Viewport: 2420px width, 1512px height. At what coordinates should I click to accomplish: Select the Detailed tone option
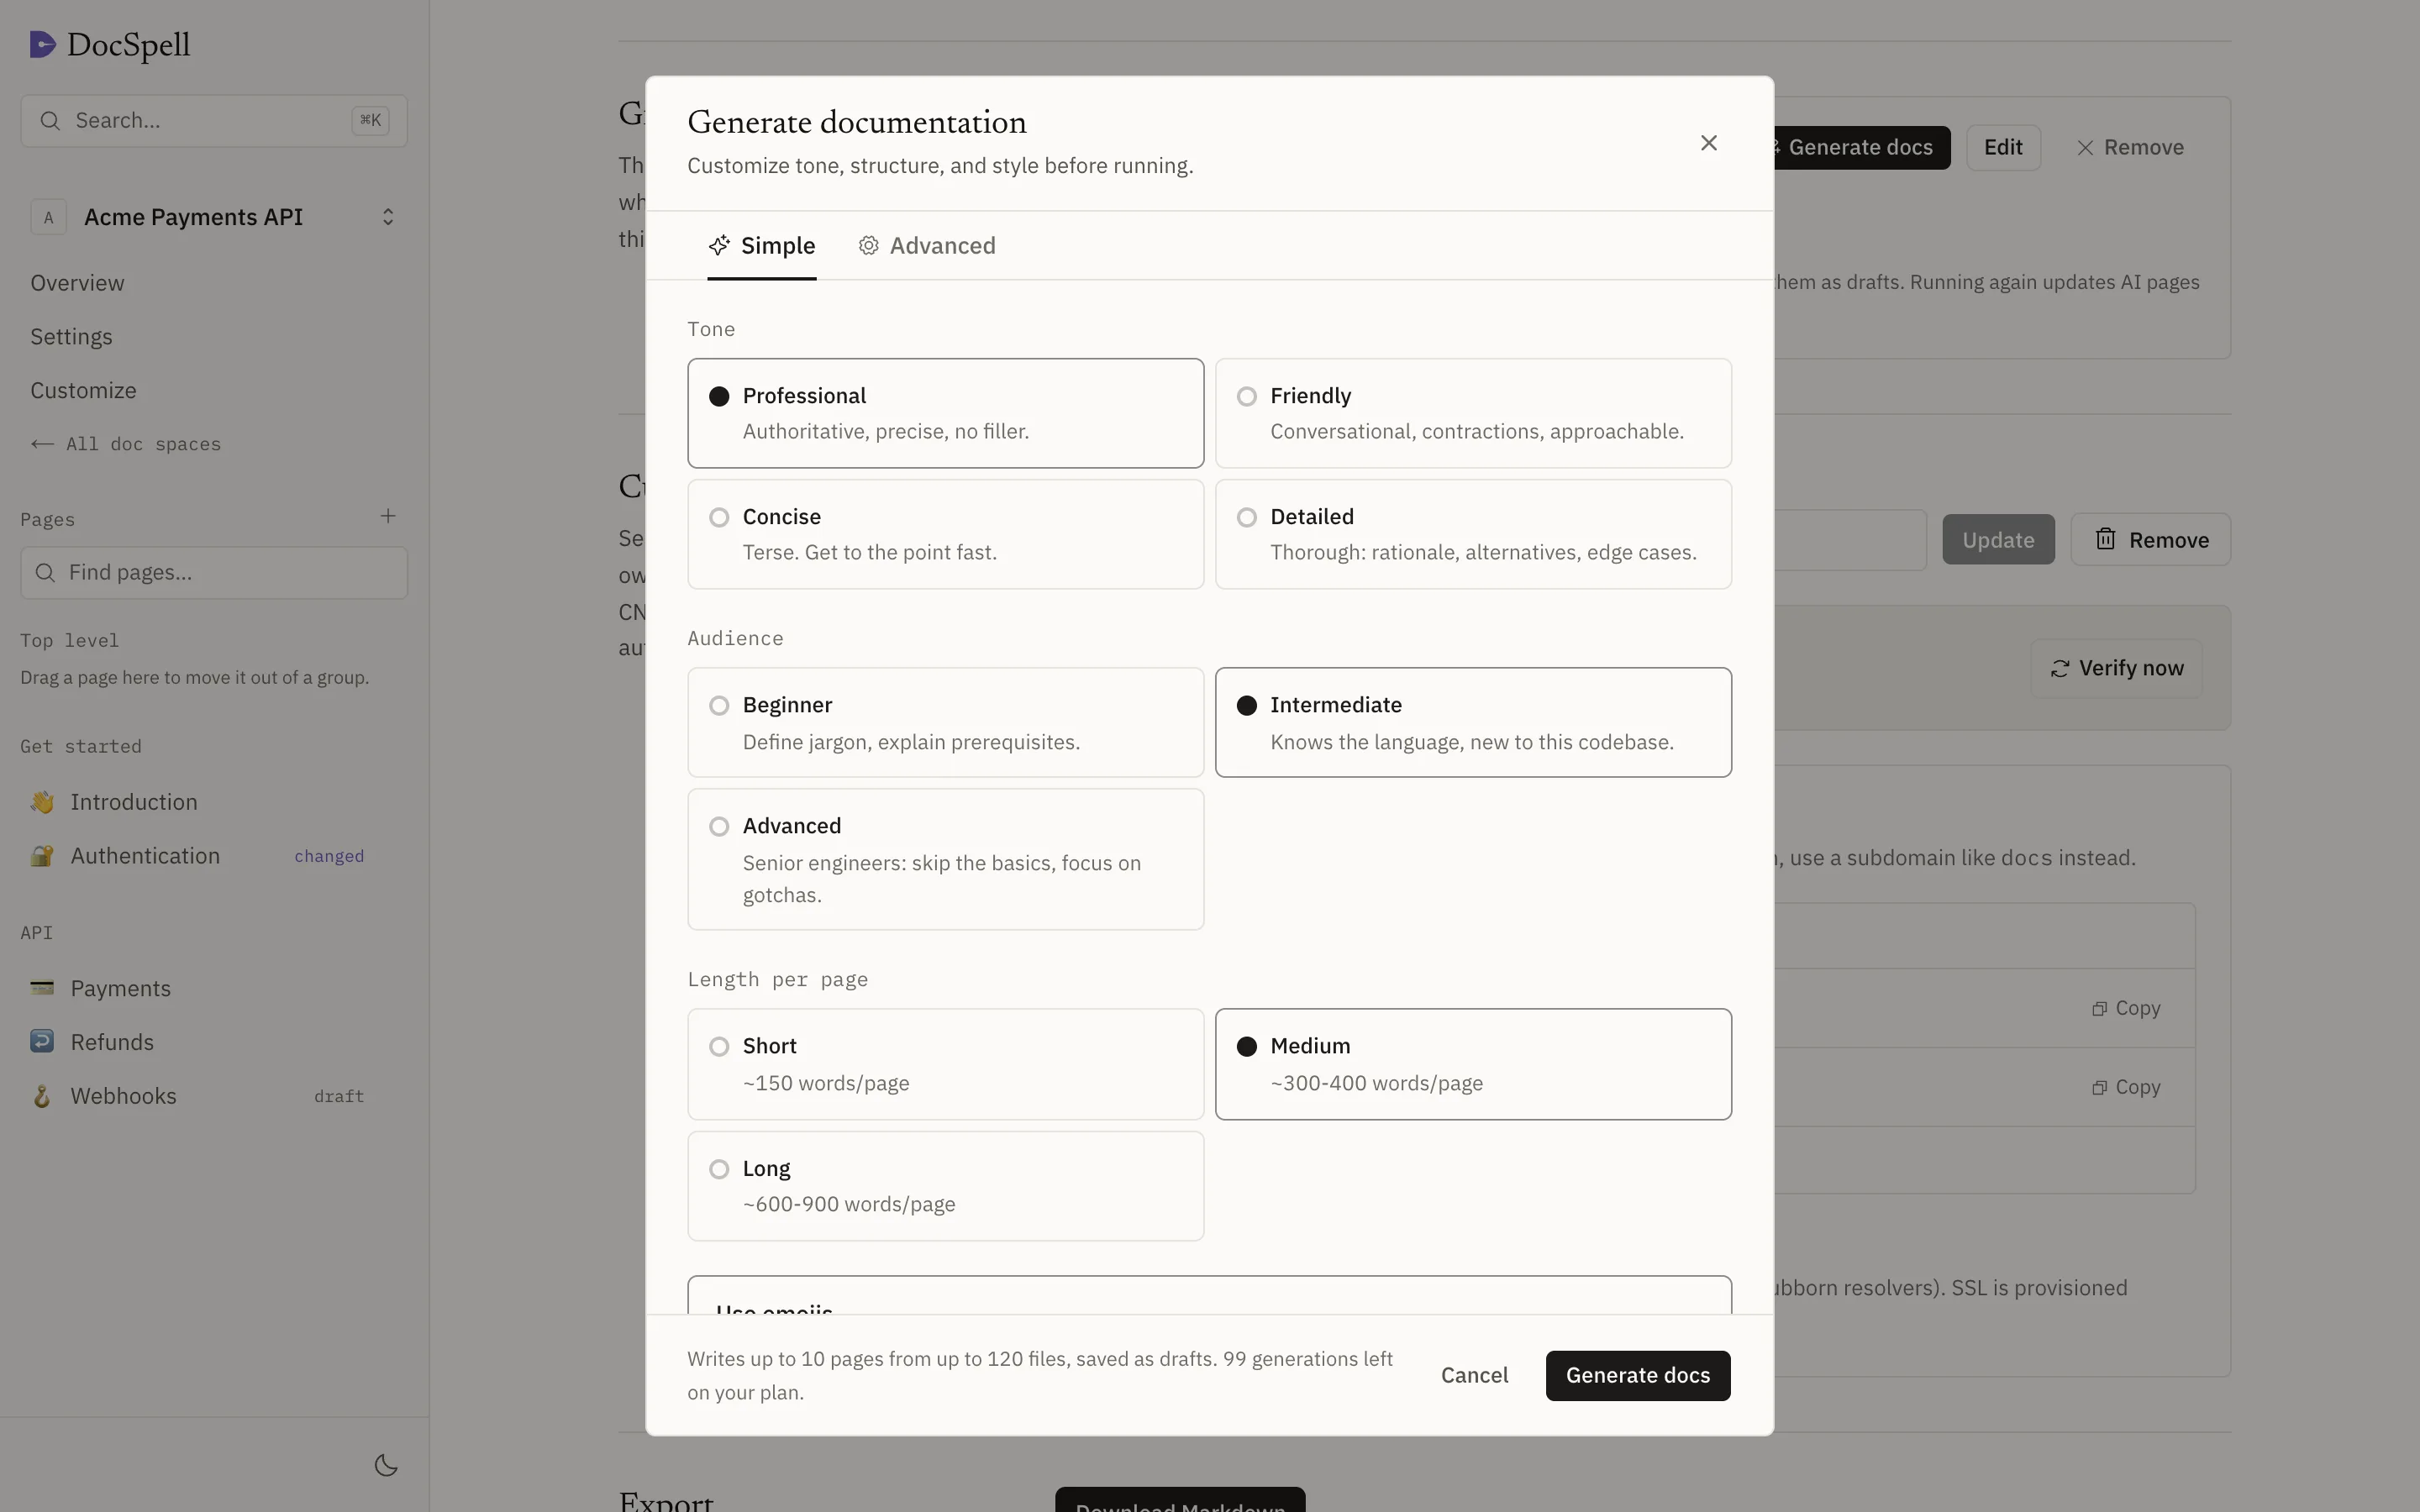(1473, 534)
